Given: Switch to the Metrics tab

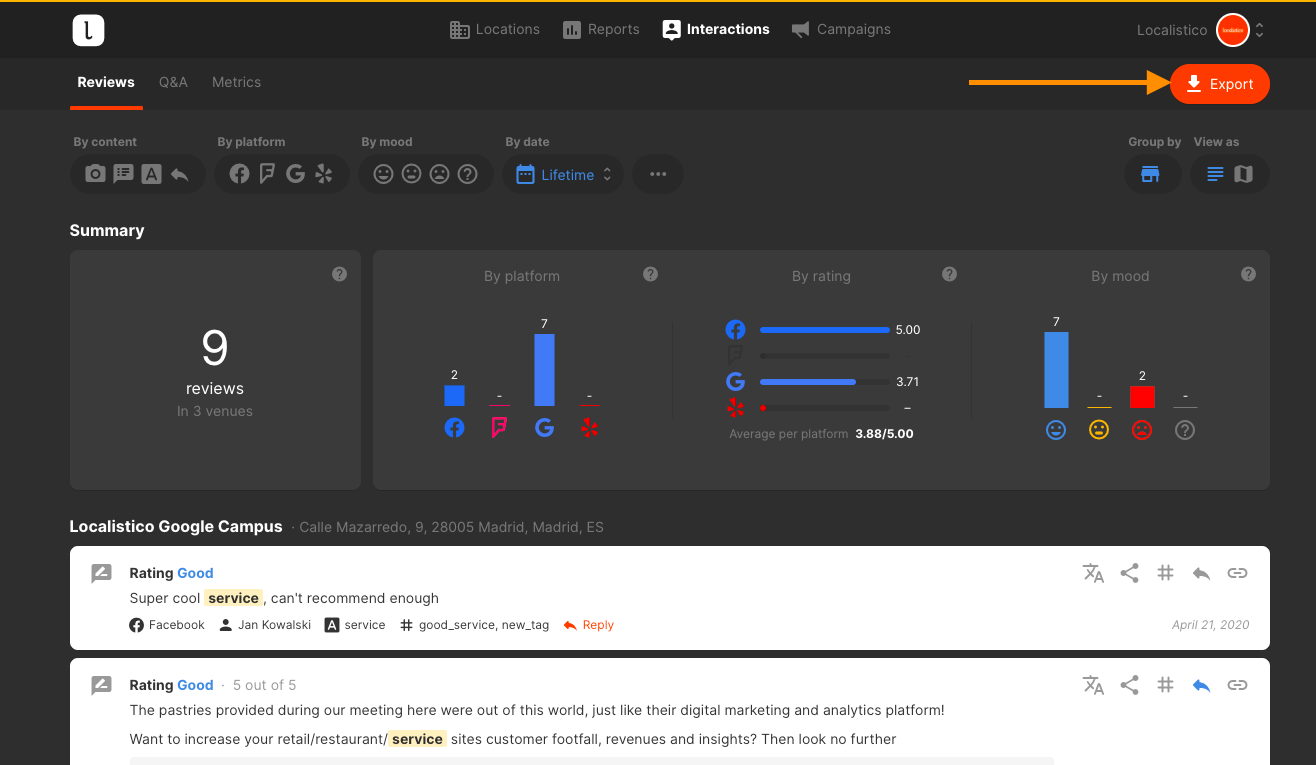Looking at the screenshot, I should click(236, 82).
